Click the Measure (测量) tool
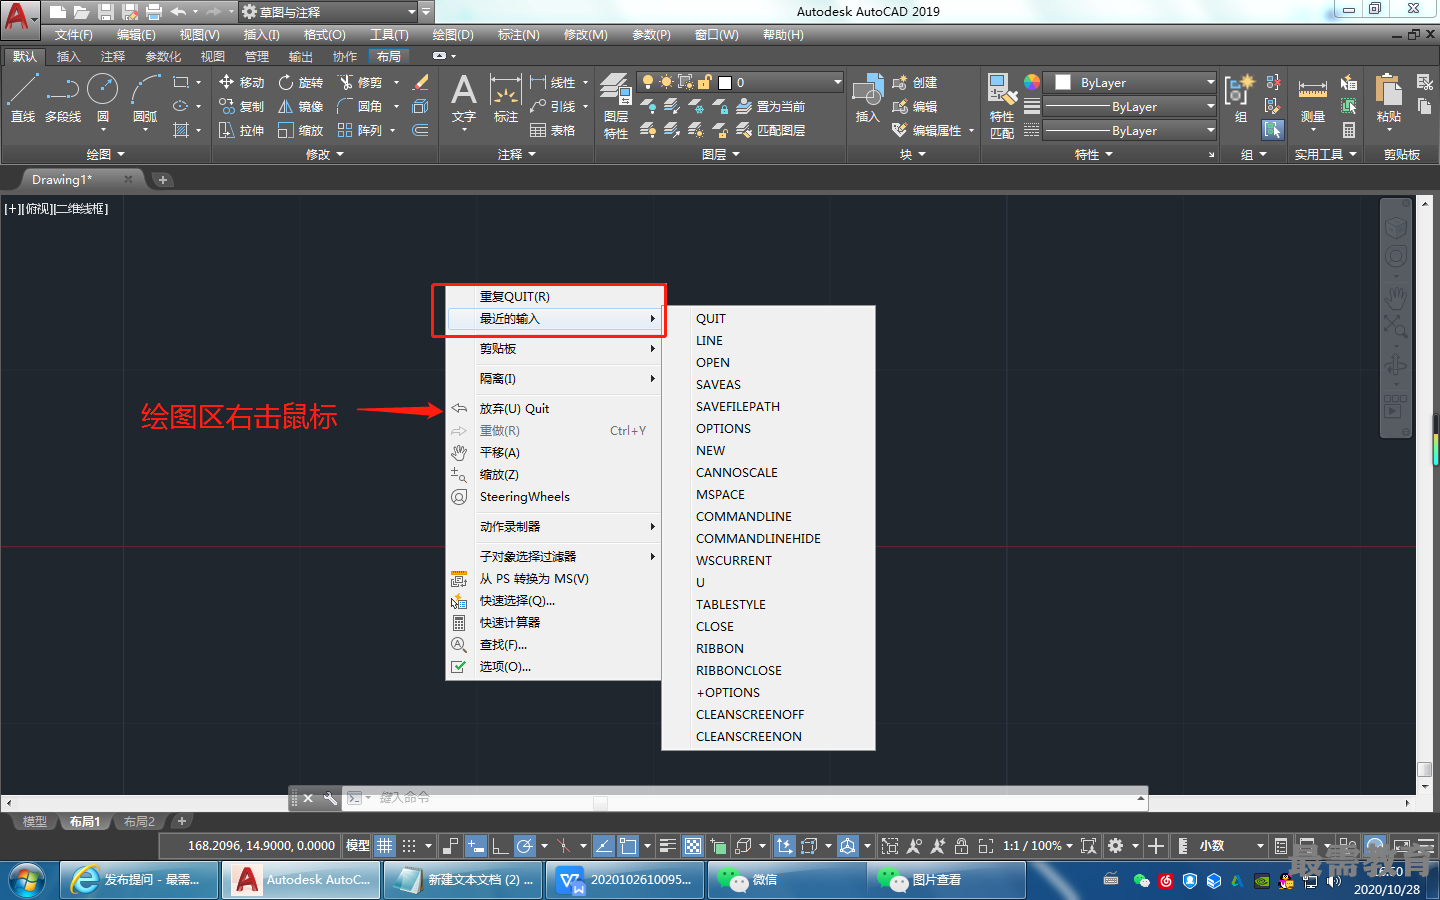 click(1313, 99)
